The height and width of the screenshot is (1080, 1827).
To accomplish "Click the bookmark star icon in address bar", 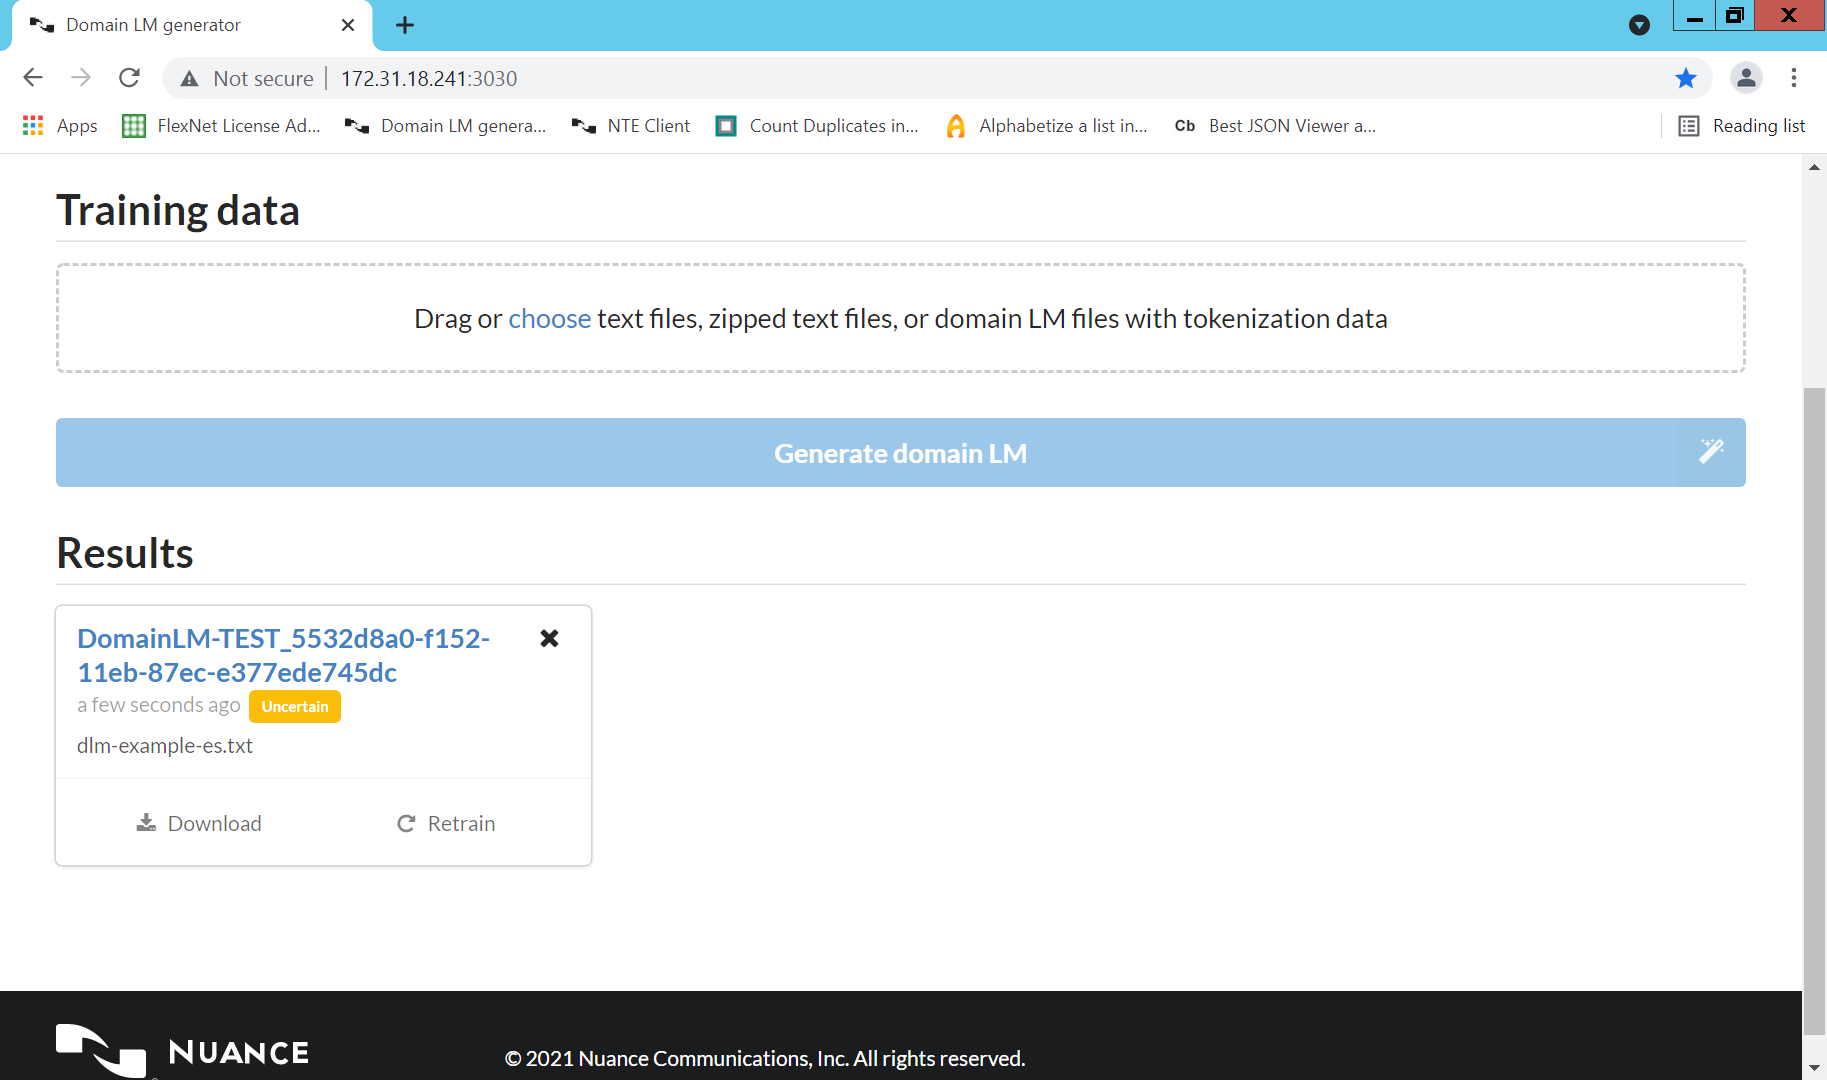I will pos(1686,78).
